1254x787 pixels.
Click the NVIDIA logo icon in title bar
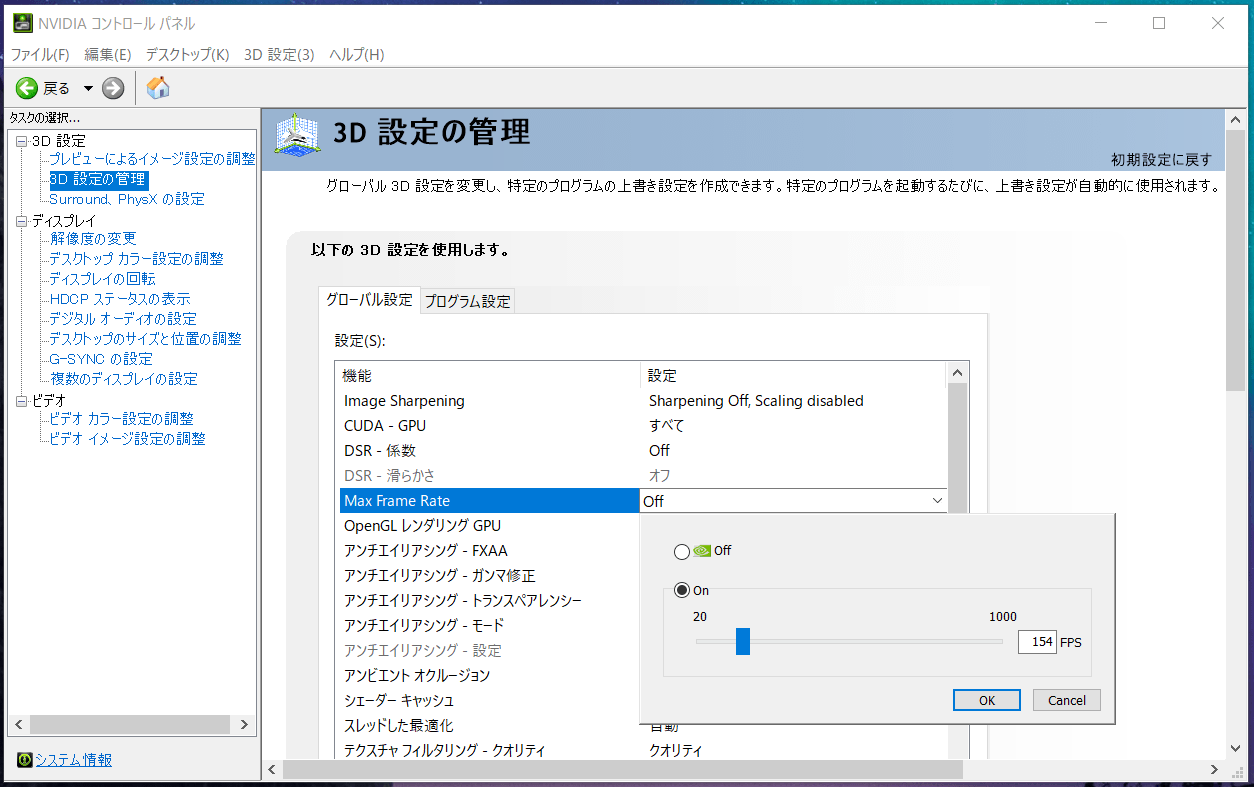(x=22, y=23)
